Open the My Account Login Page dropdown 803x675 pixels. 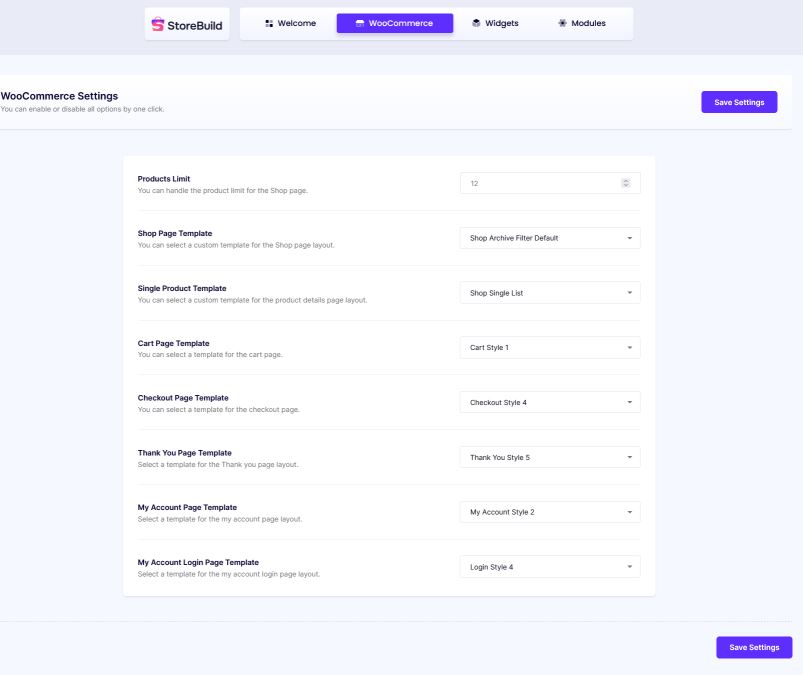pos(549,567)
